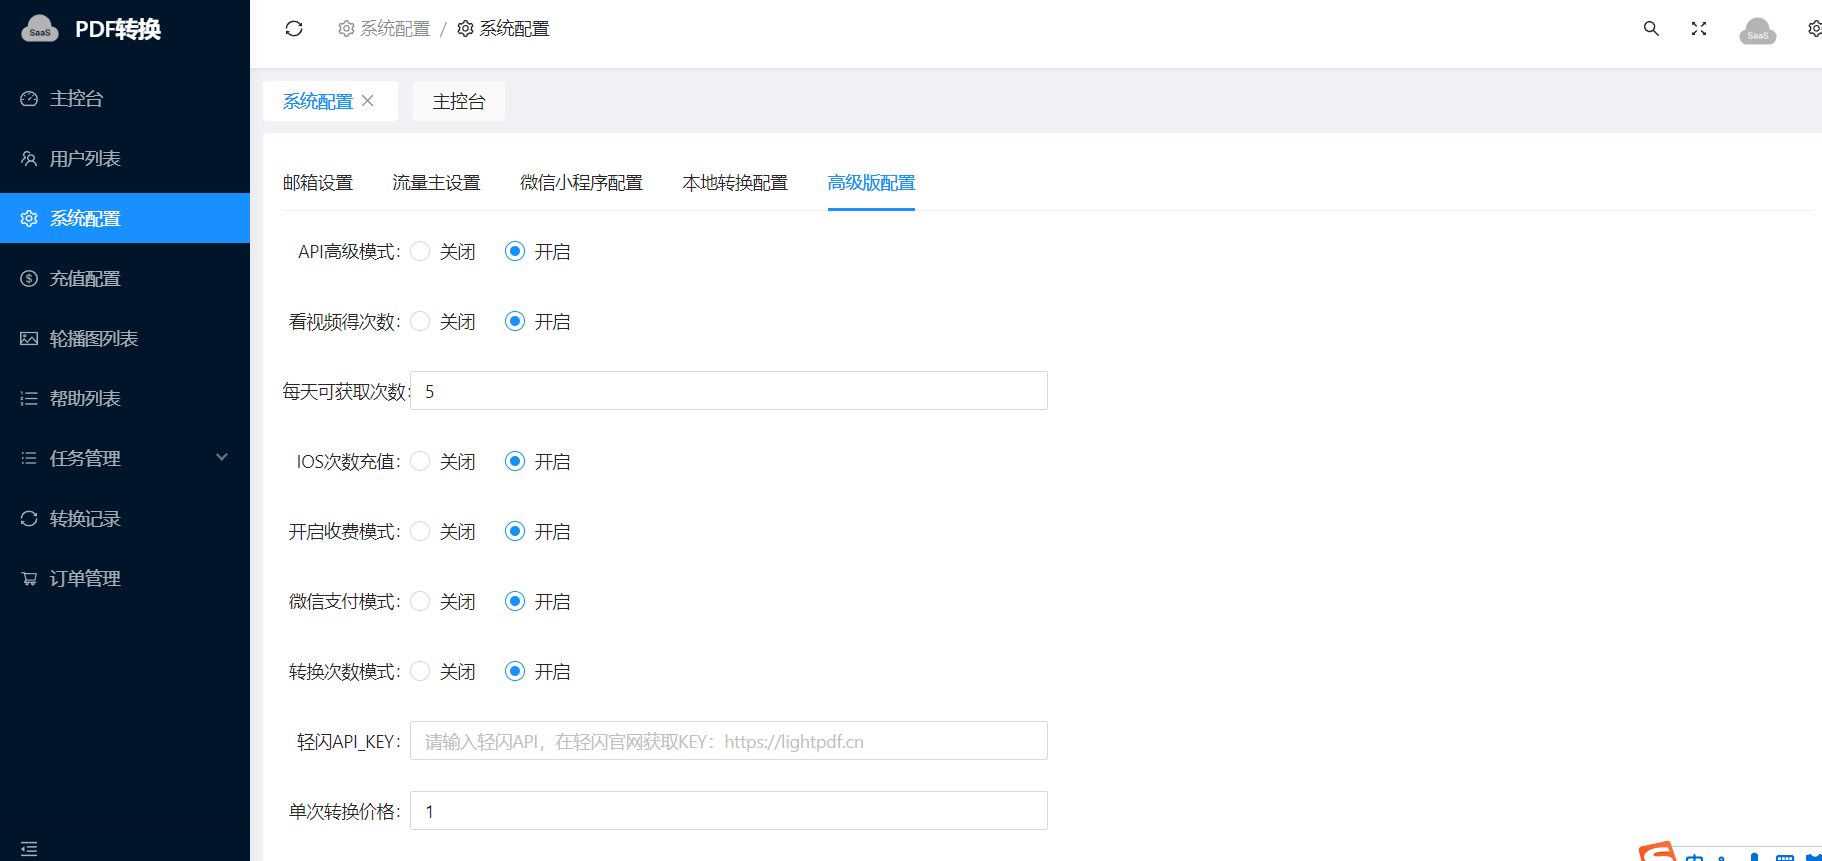Set API高级模式 to 关闭
The width and height of the screenshot is (1822, 861).
420,251
